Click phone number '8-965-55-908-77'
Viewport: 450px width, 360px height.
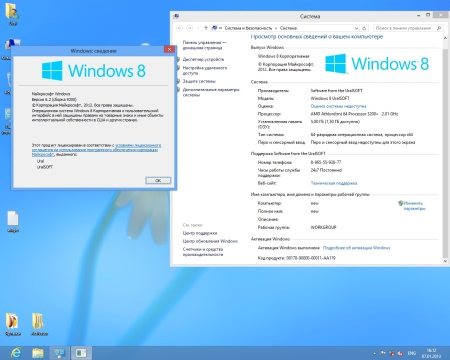point(326,162)
